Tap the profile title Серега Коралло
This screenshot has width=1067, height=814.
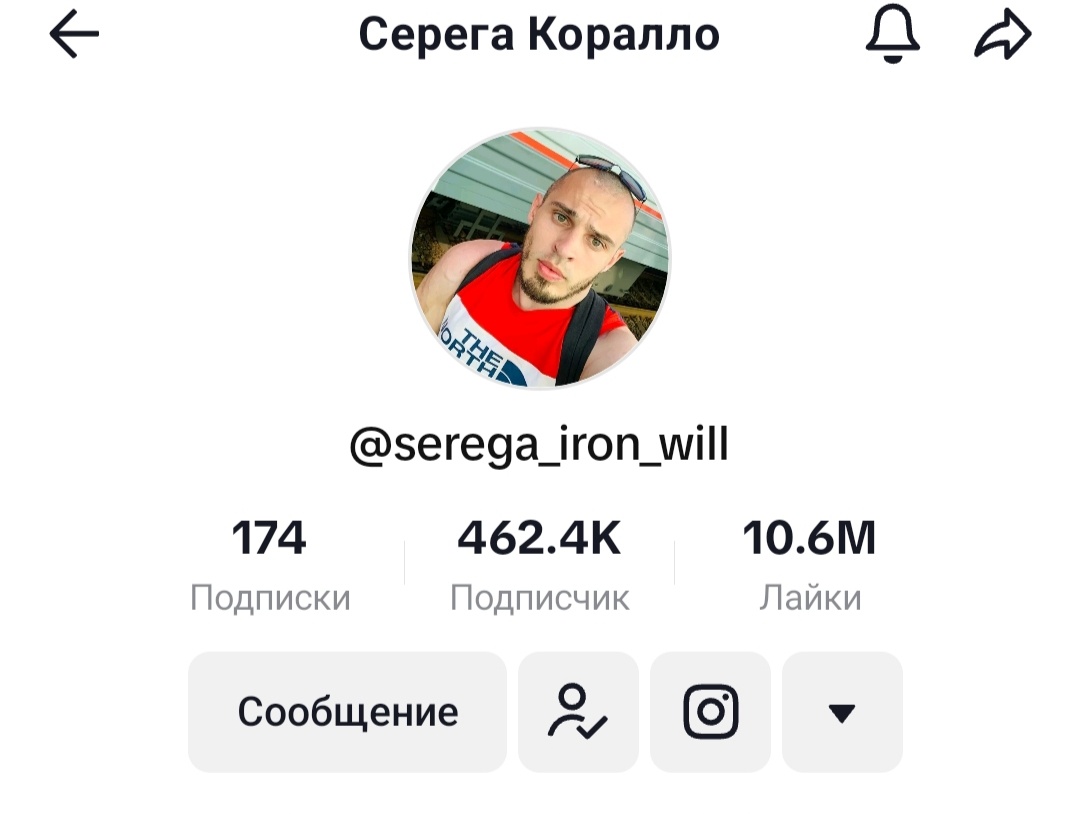(539, 34)
